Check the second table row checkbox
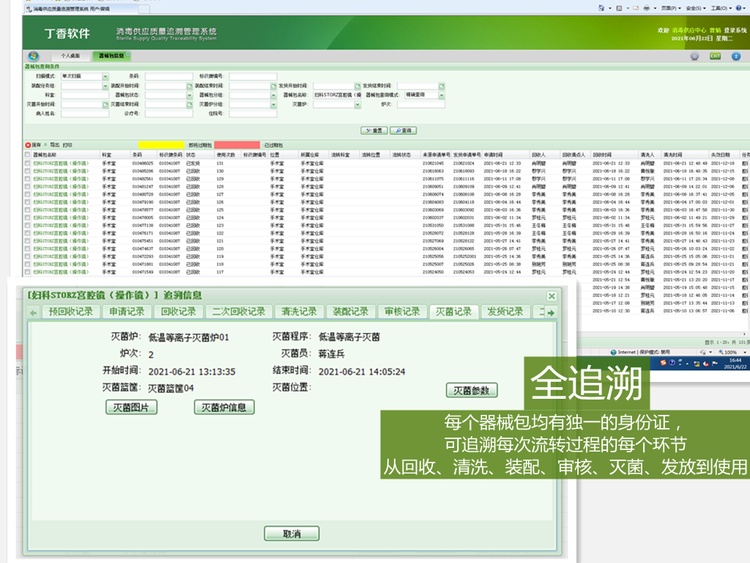Viewport: 750px width, 563px height. pos(27,169)
